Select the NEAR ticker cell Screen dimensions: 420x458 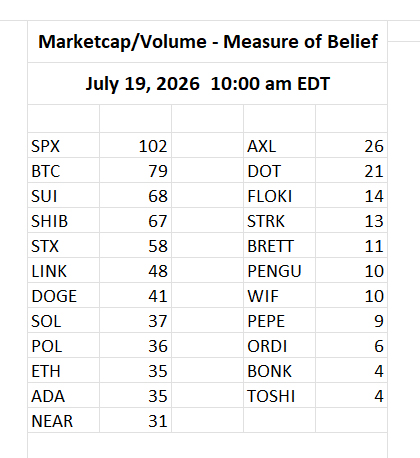[63, 420]
